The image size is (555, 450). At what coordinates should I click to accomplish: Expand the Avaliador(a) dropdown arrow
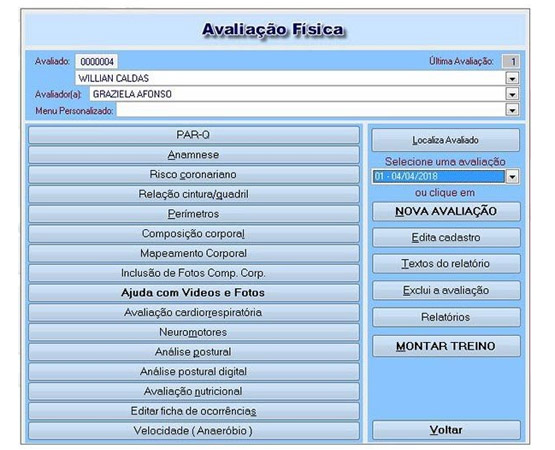(x=512, y=94)
